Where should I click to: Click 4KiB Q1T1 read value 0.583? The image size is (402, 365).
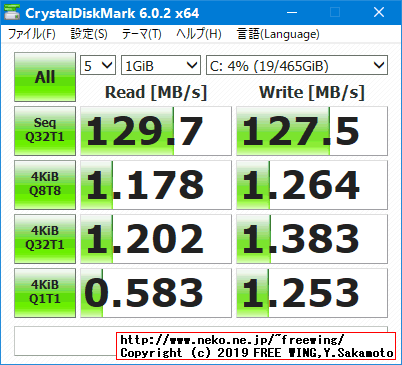pyautogui.click(x=156, y=293)
